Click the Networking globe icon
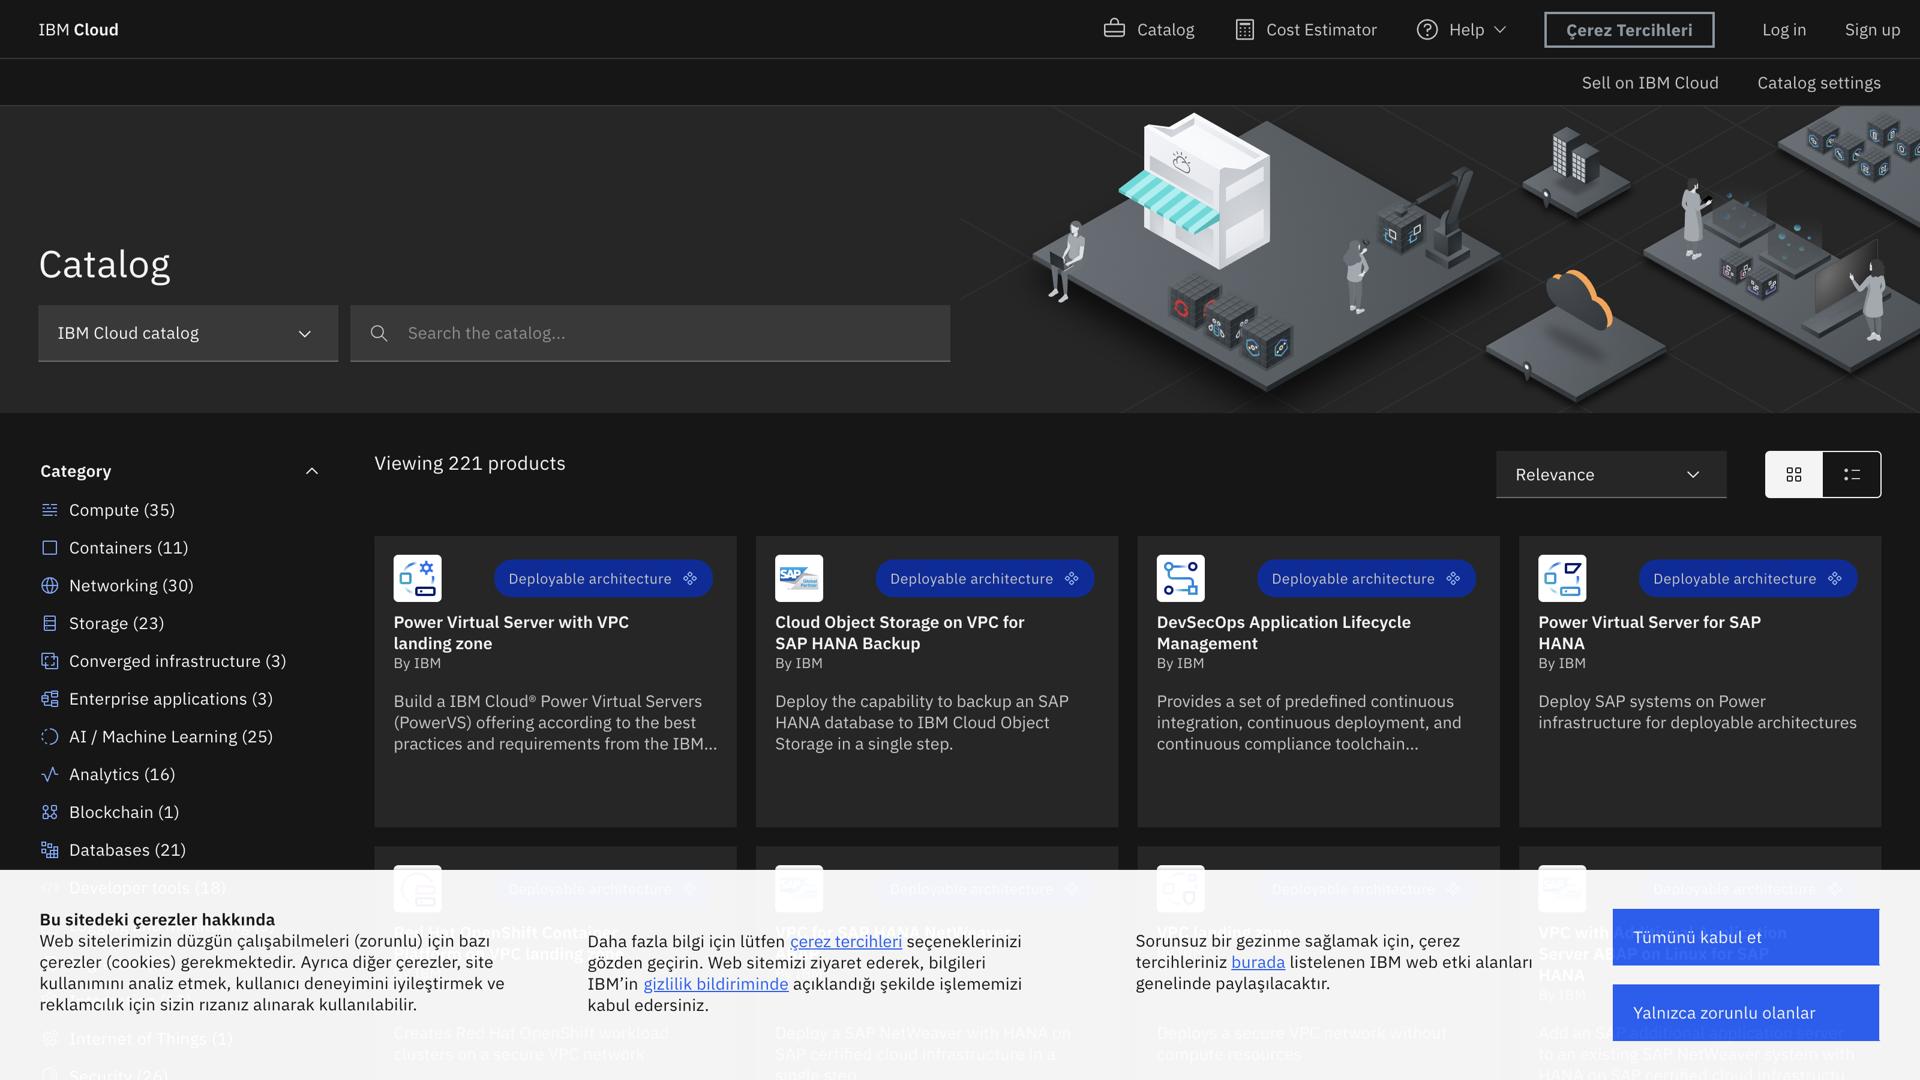The image size is (1920, 1080). (50, 586)
